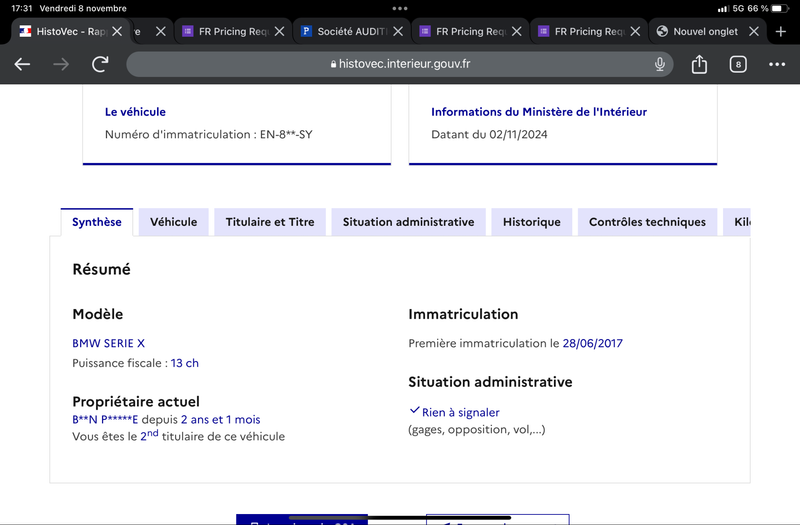Close the HistoVec tab

point(117,32)
